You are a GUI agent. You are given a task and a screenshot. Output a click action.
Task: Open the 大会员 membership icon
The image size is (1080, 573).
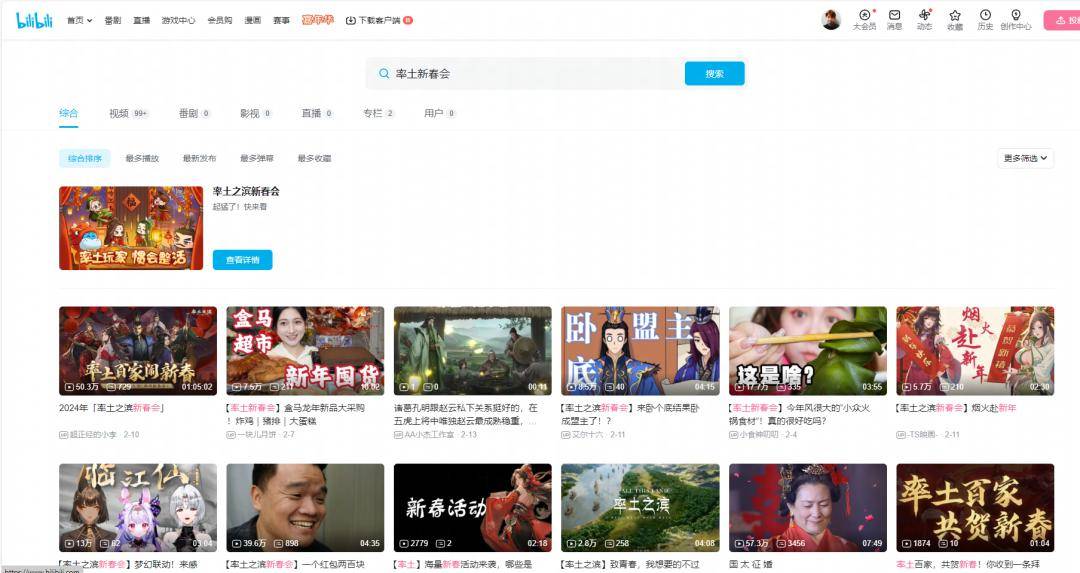(x=864, y=15)
